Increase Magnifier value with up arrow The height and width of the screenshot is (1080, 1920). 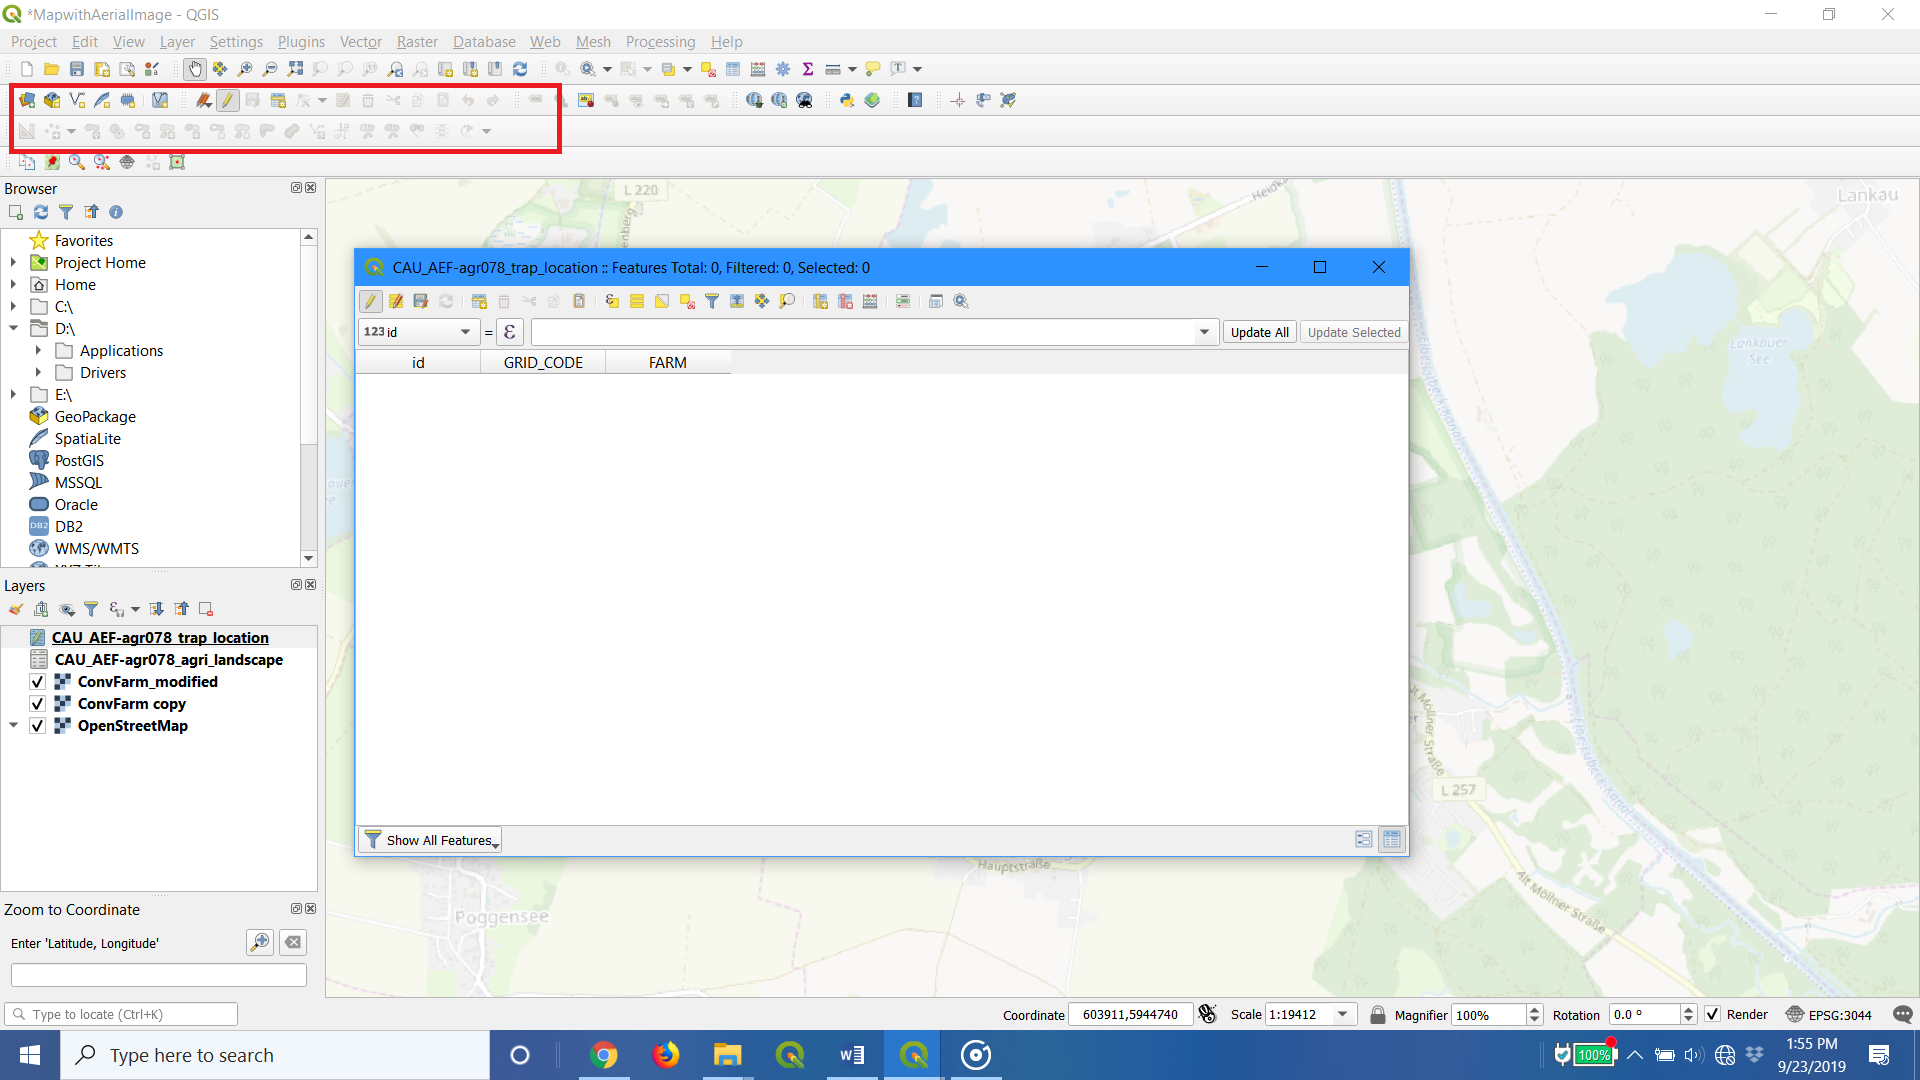click(1535, 1009)
